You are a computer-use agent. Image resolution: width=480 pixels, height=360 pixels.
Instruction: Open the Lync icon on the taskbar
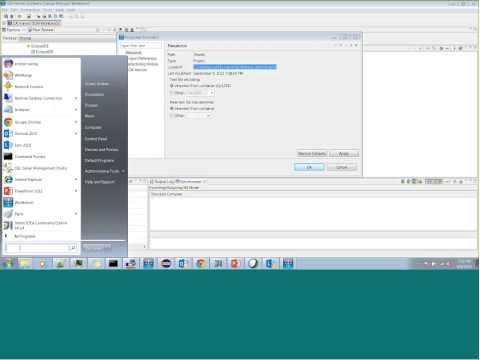tap(271, 264)
